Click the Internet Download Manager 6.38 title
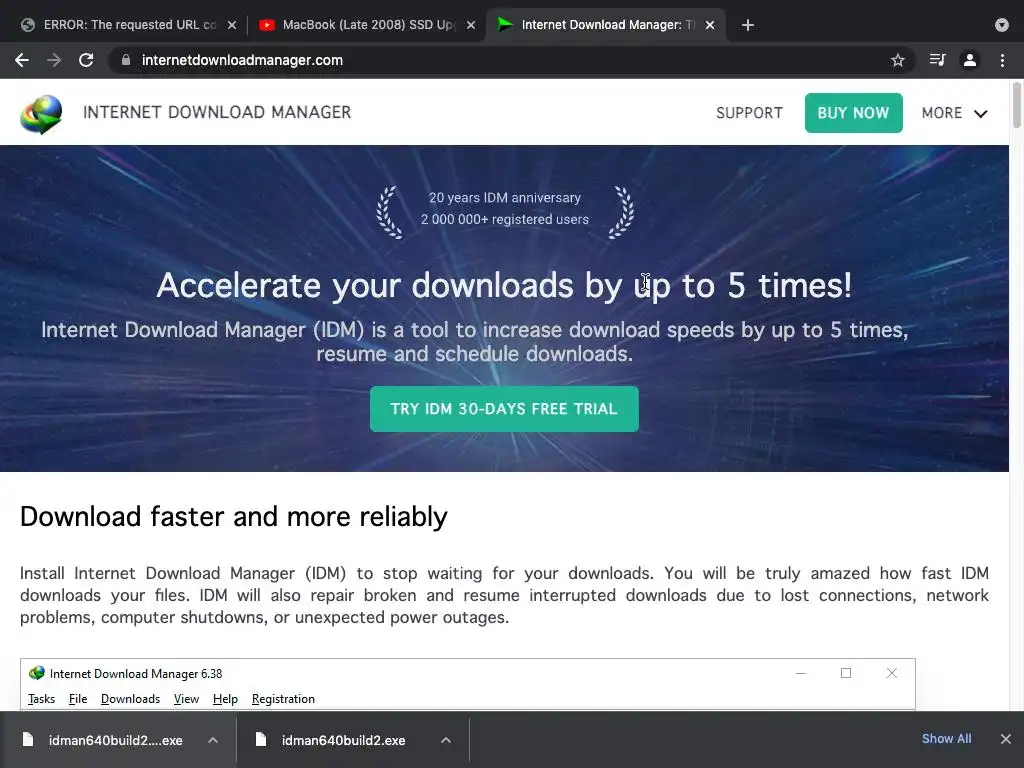 point(136,673)
